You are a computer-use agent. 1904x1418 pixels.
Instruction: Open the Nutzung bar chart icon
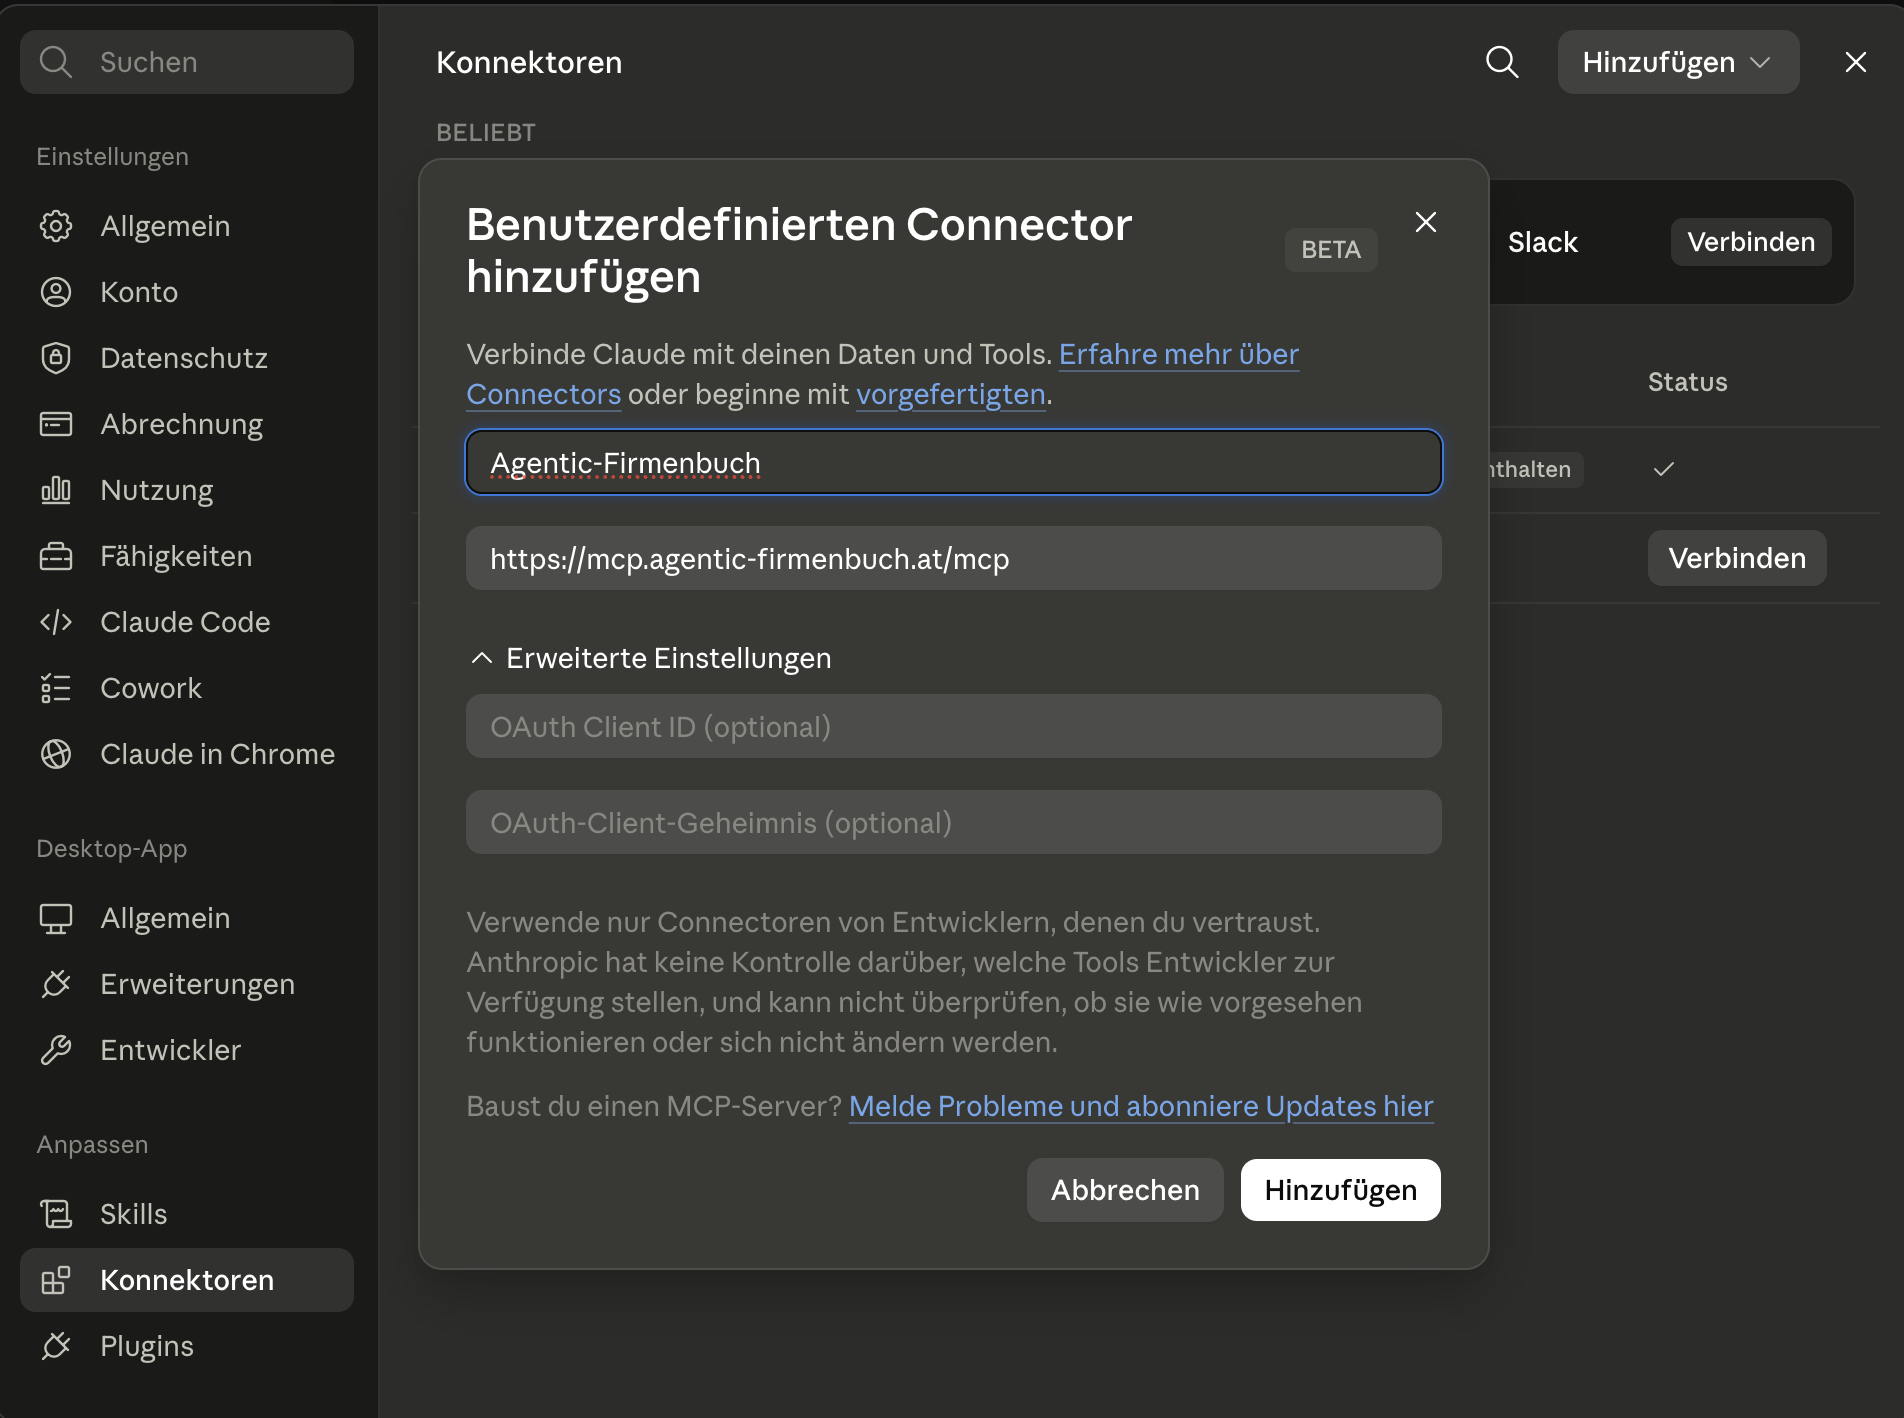(x=56, y=490)
